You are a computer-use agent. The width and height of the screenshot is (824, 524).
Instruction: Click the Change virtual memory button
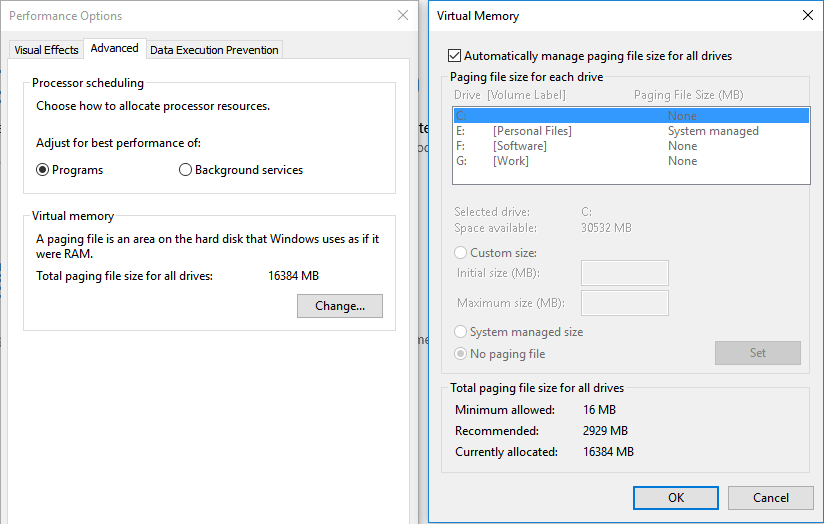[340, 306]
